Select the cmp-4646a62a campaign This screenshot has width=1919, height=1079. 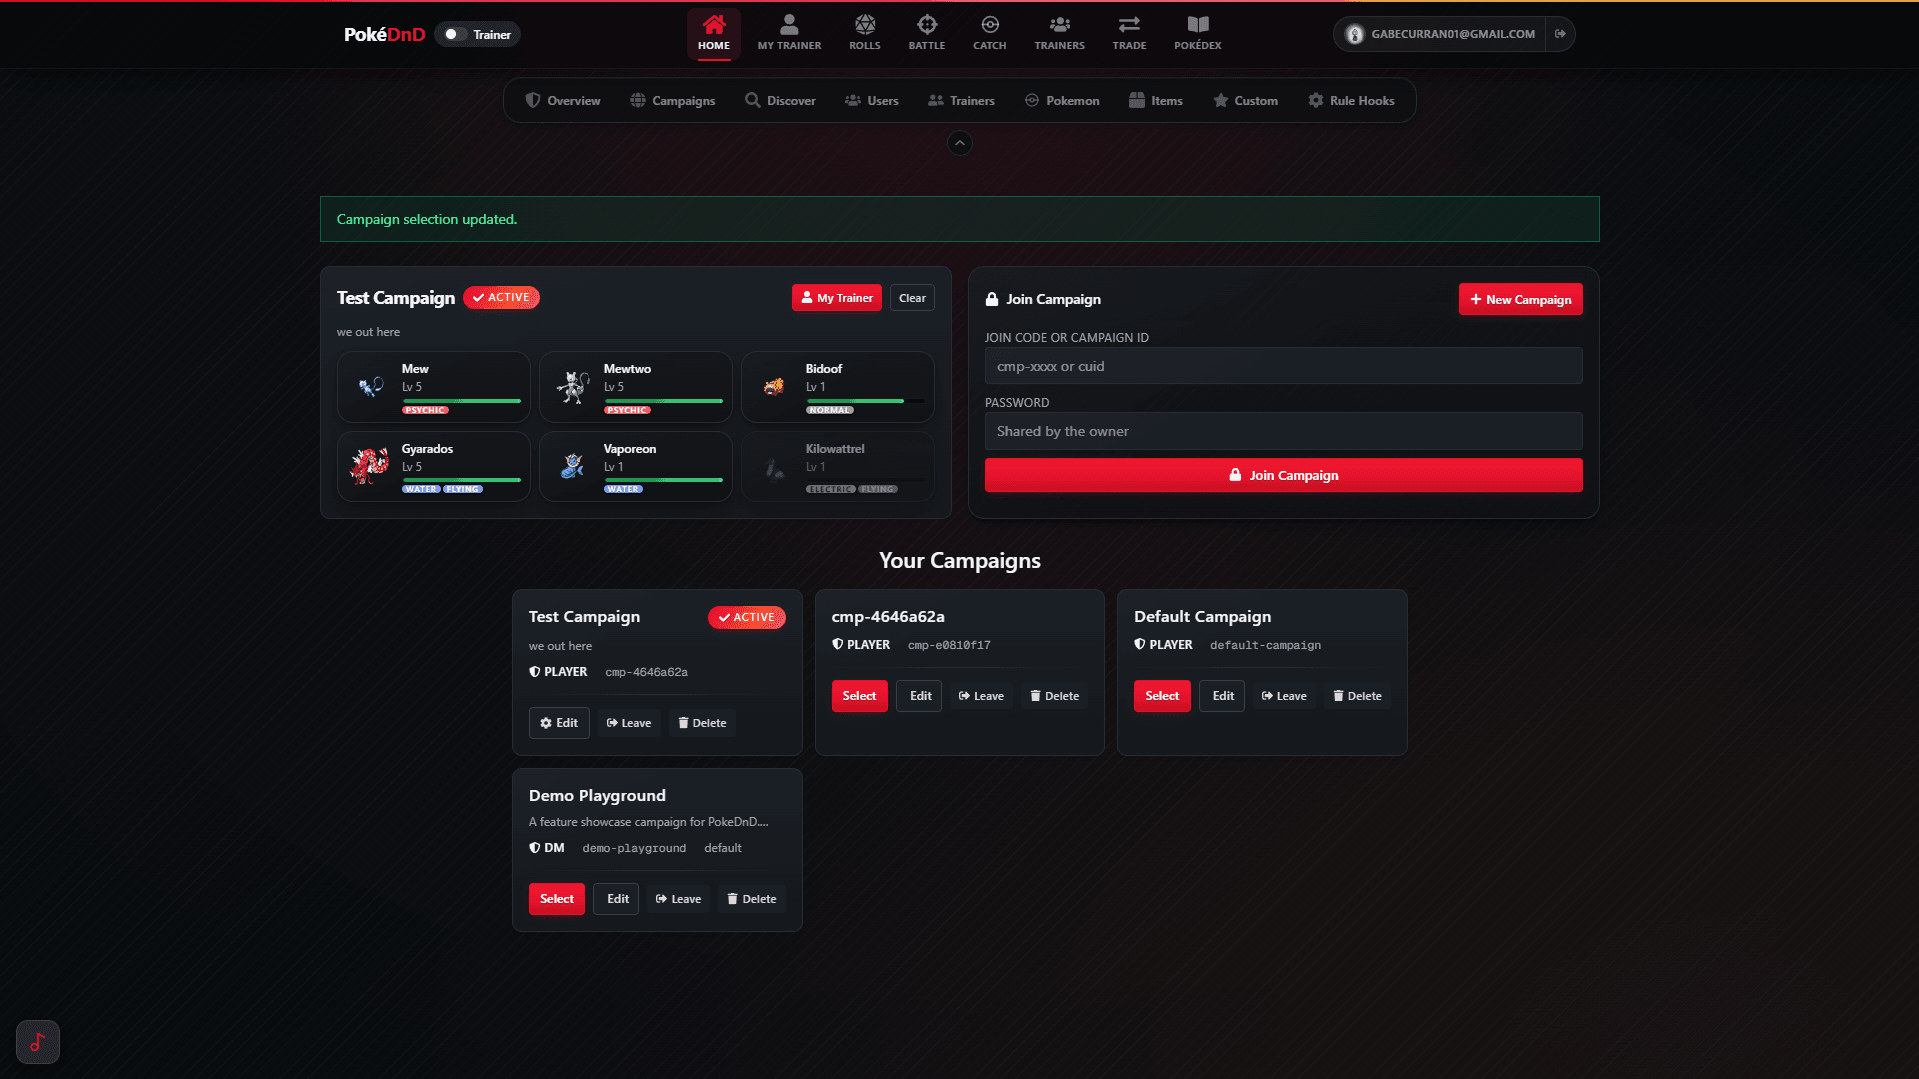[x=859, y=696]
